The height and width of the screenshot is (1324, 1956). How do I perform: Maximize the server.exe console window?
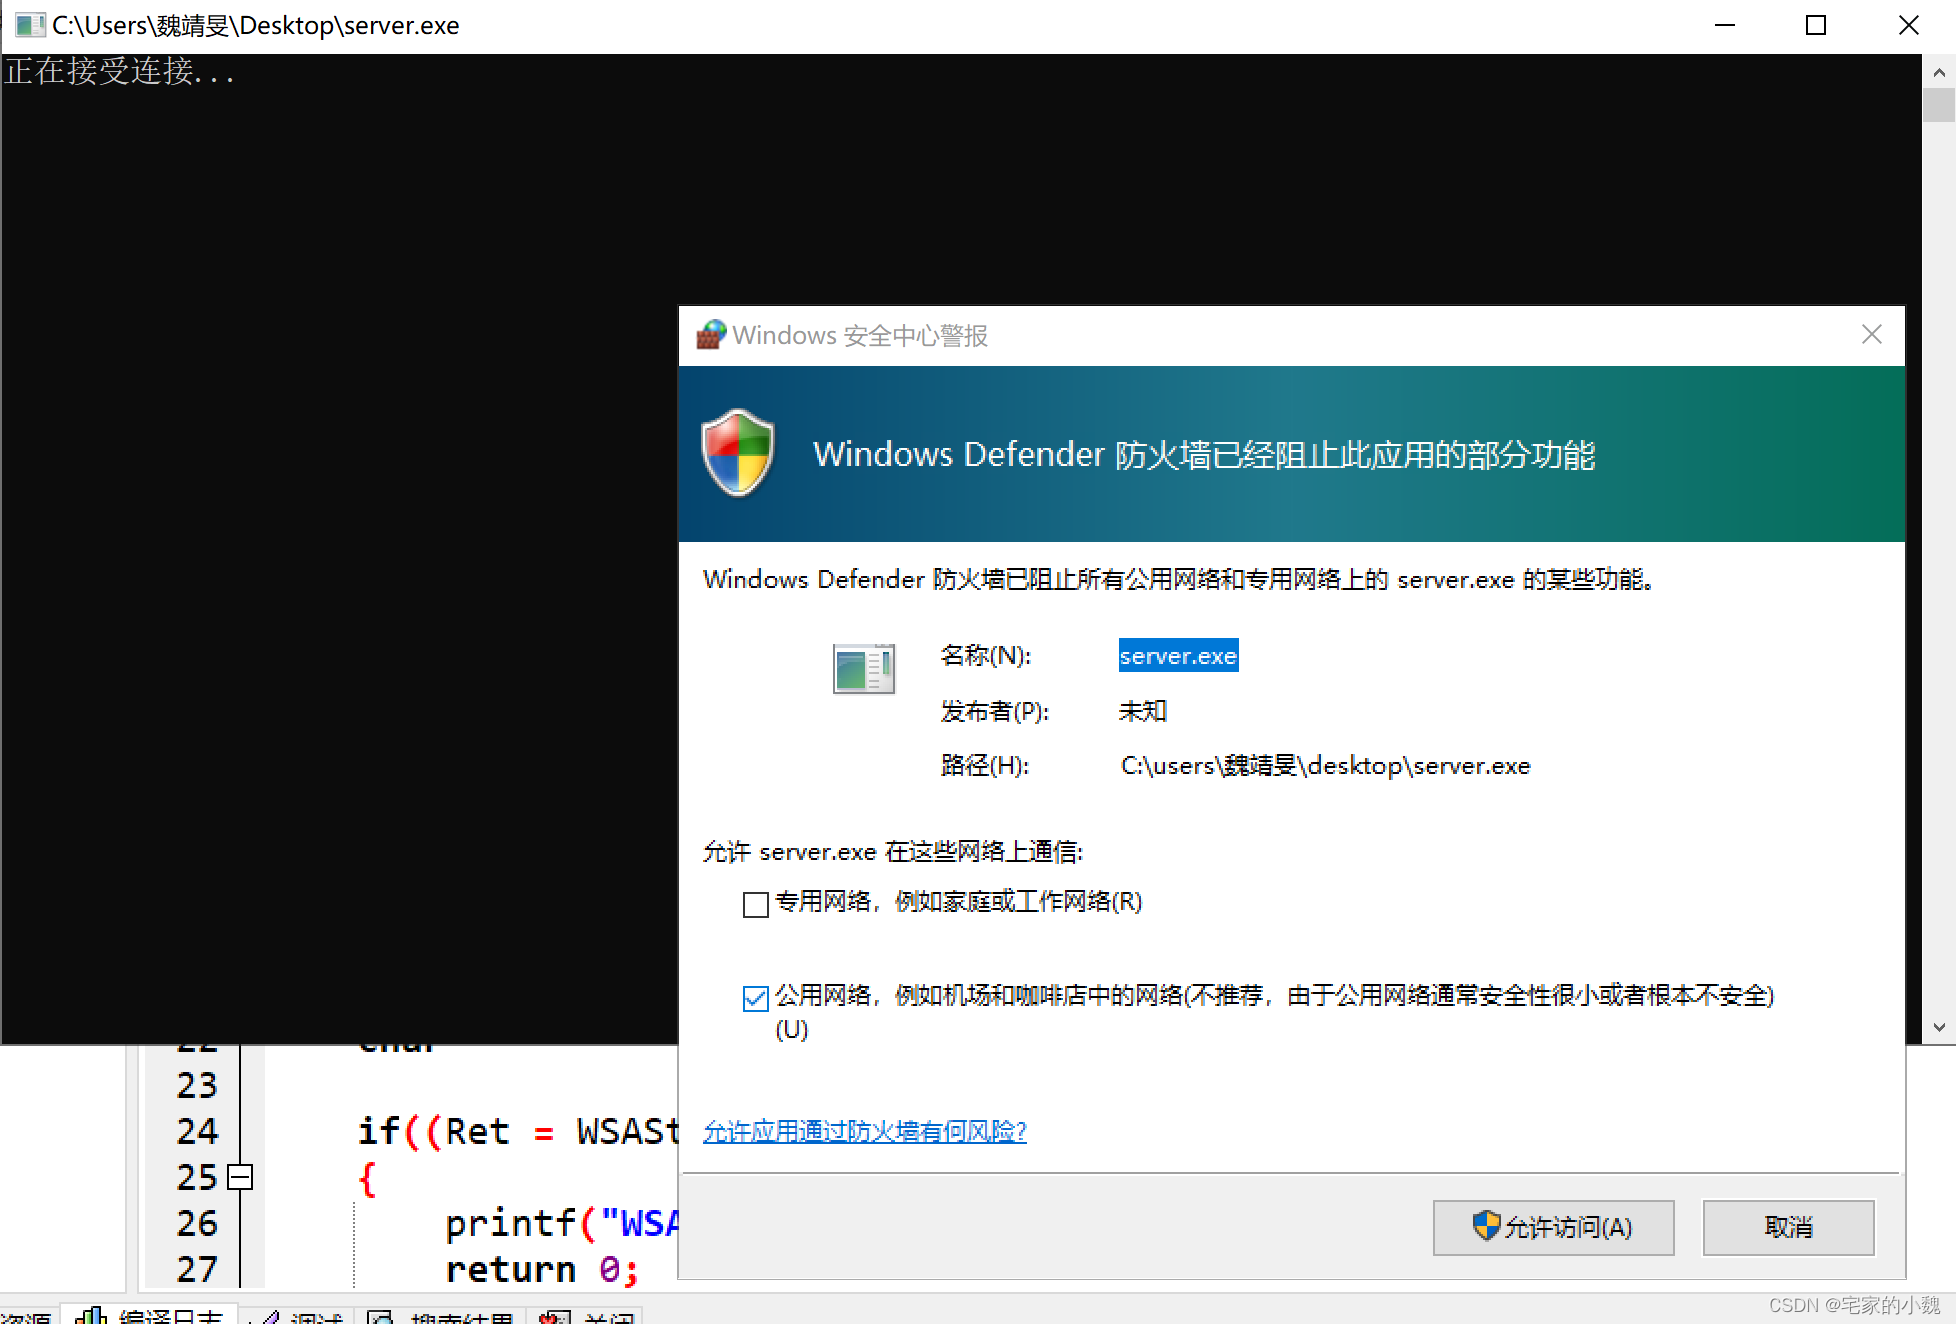(x=1816, y=25)
